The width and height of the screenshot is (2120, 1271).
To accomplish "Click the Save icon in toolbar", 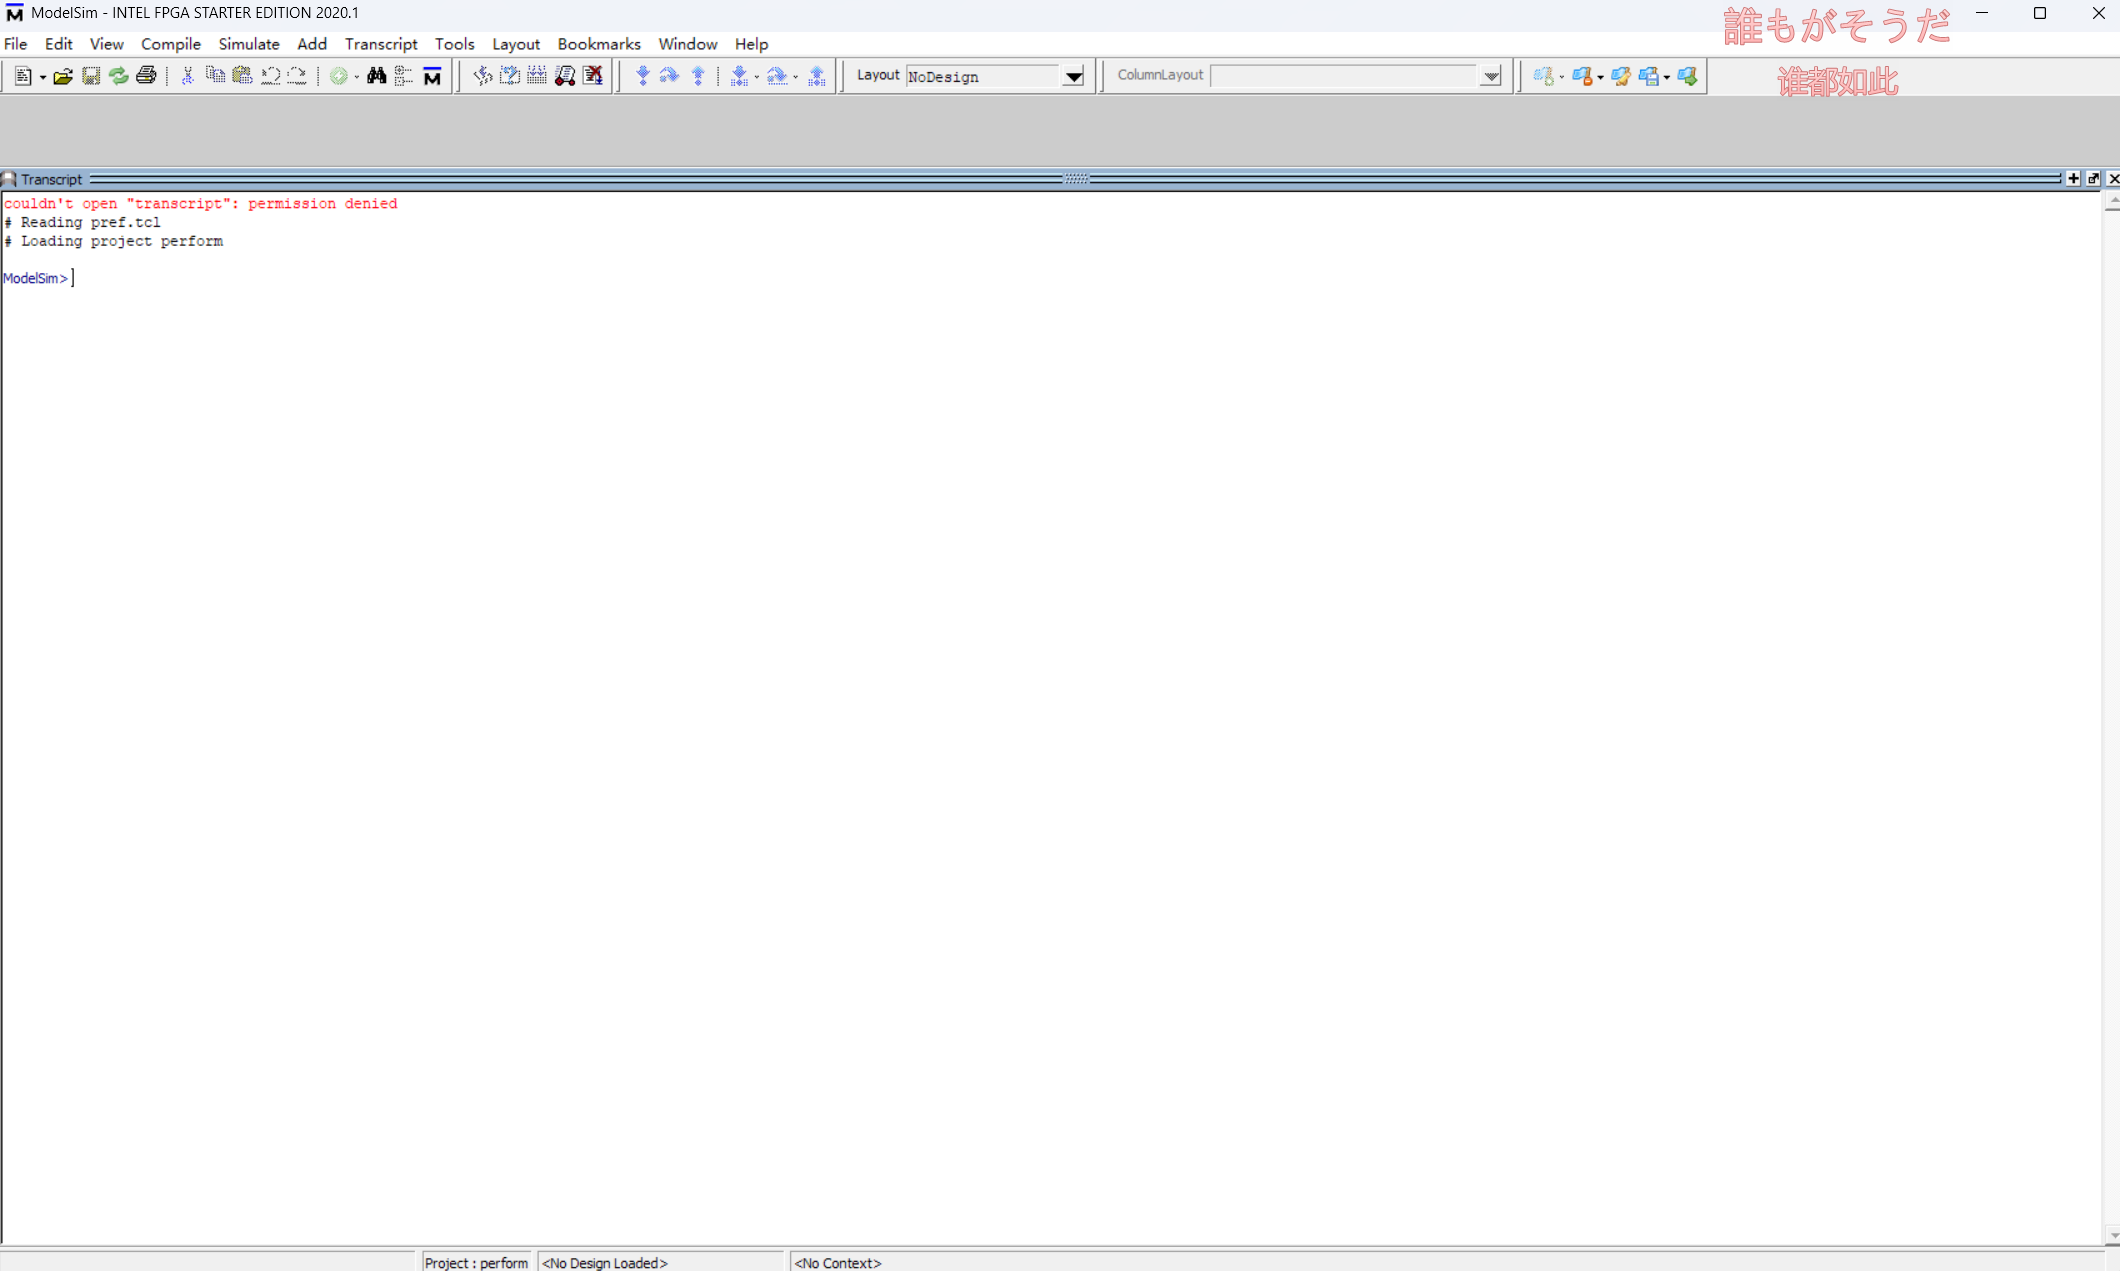I will 91,76.
